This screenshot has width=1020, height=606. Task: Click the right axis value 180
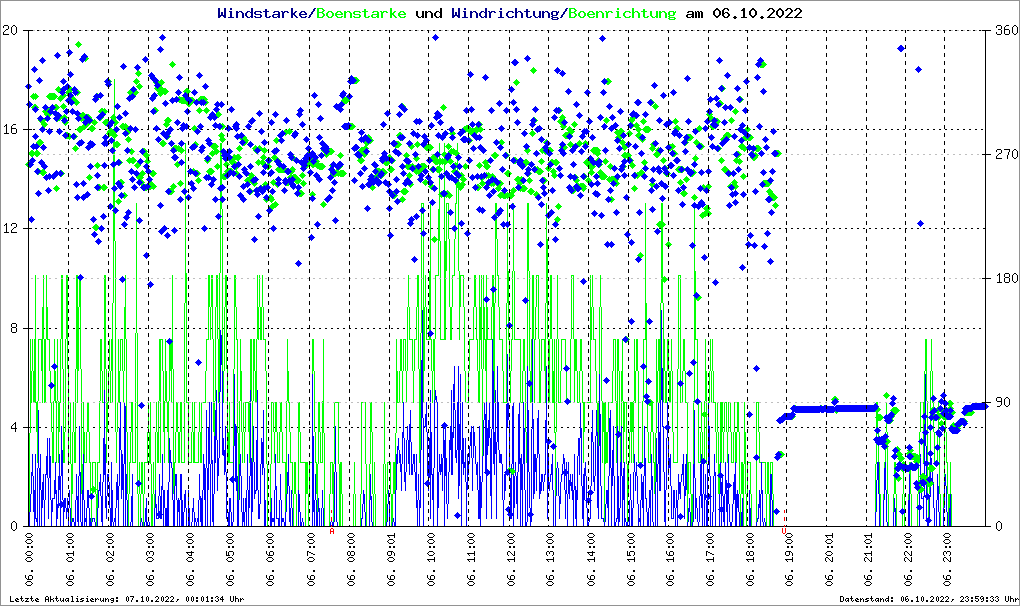click(x=1006, y=279)
